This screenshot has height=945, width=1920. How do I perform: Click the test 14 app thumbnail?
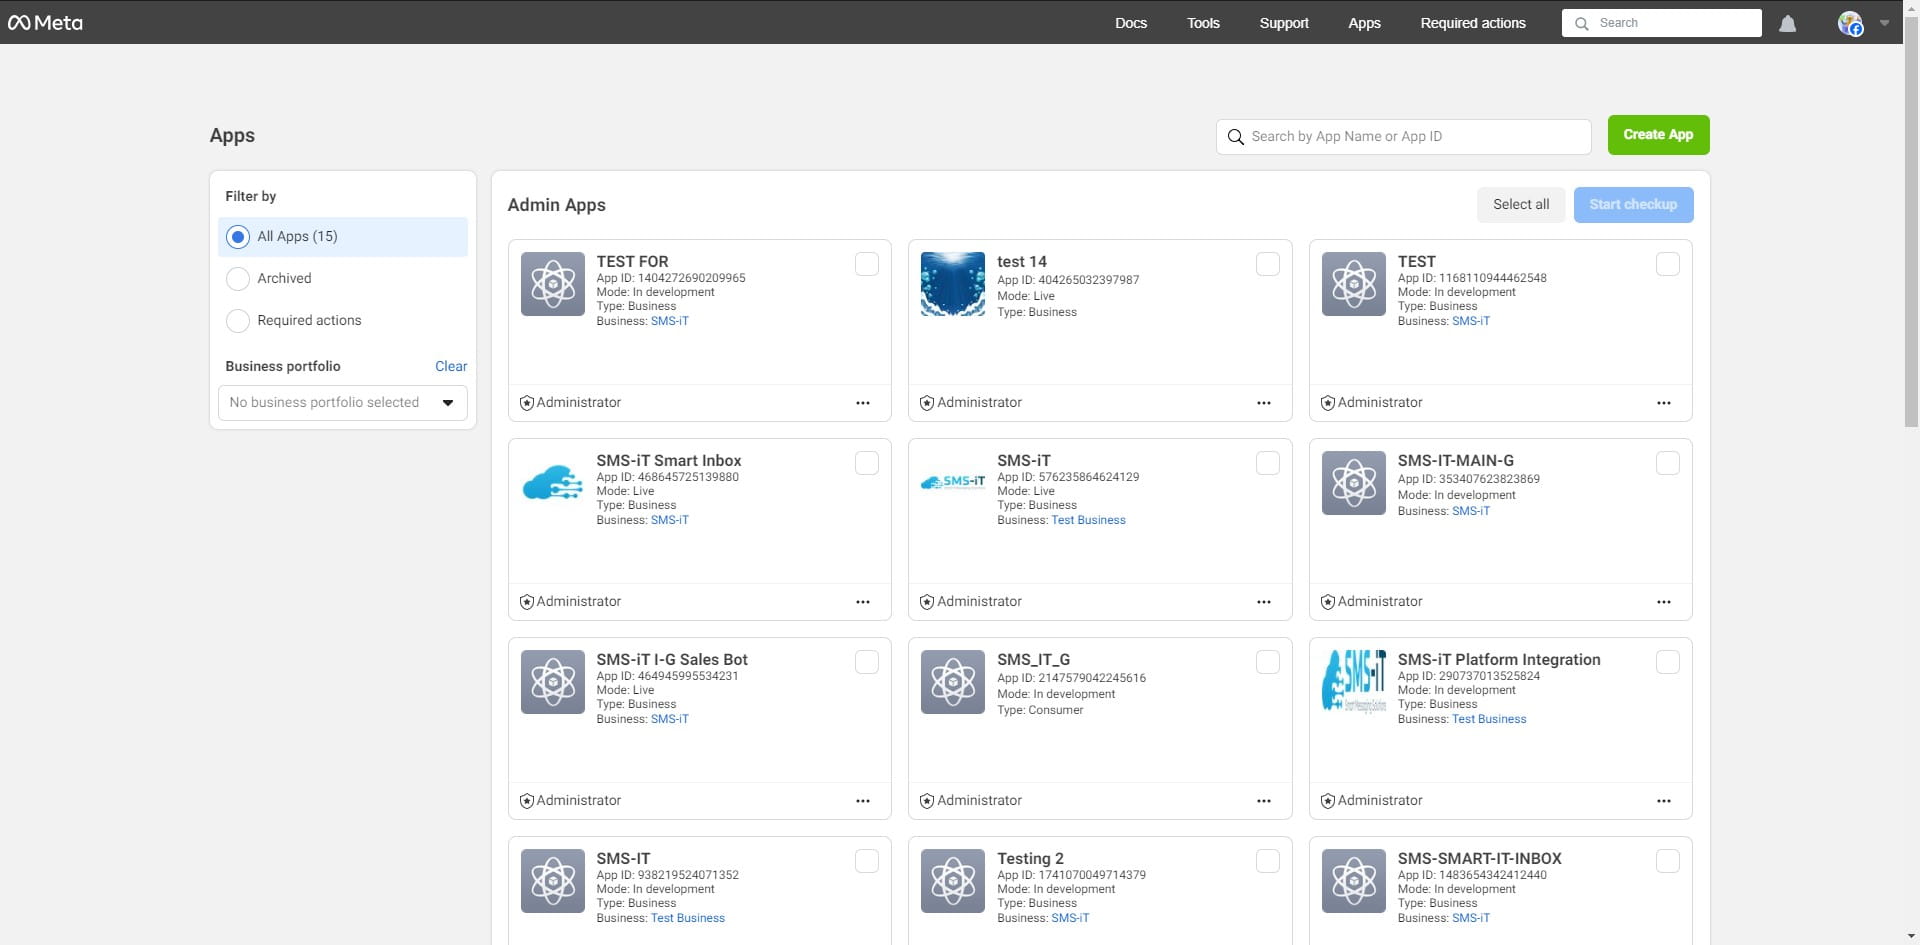[952, 284]
